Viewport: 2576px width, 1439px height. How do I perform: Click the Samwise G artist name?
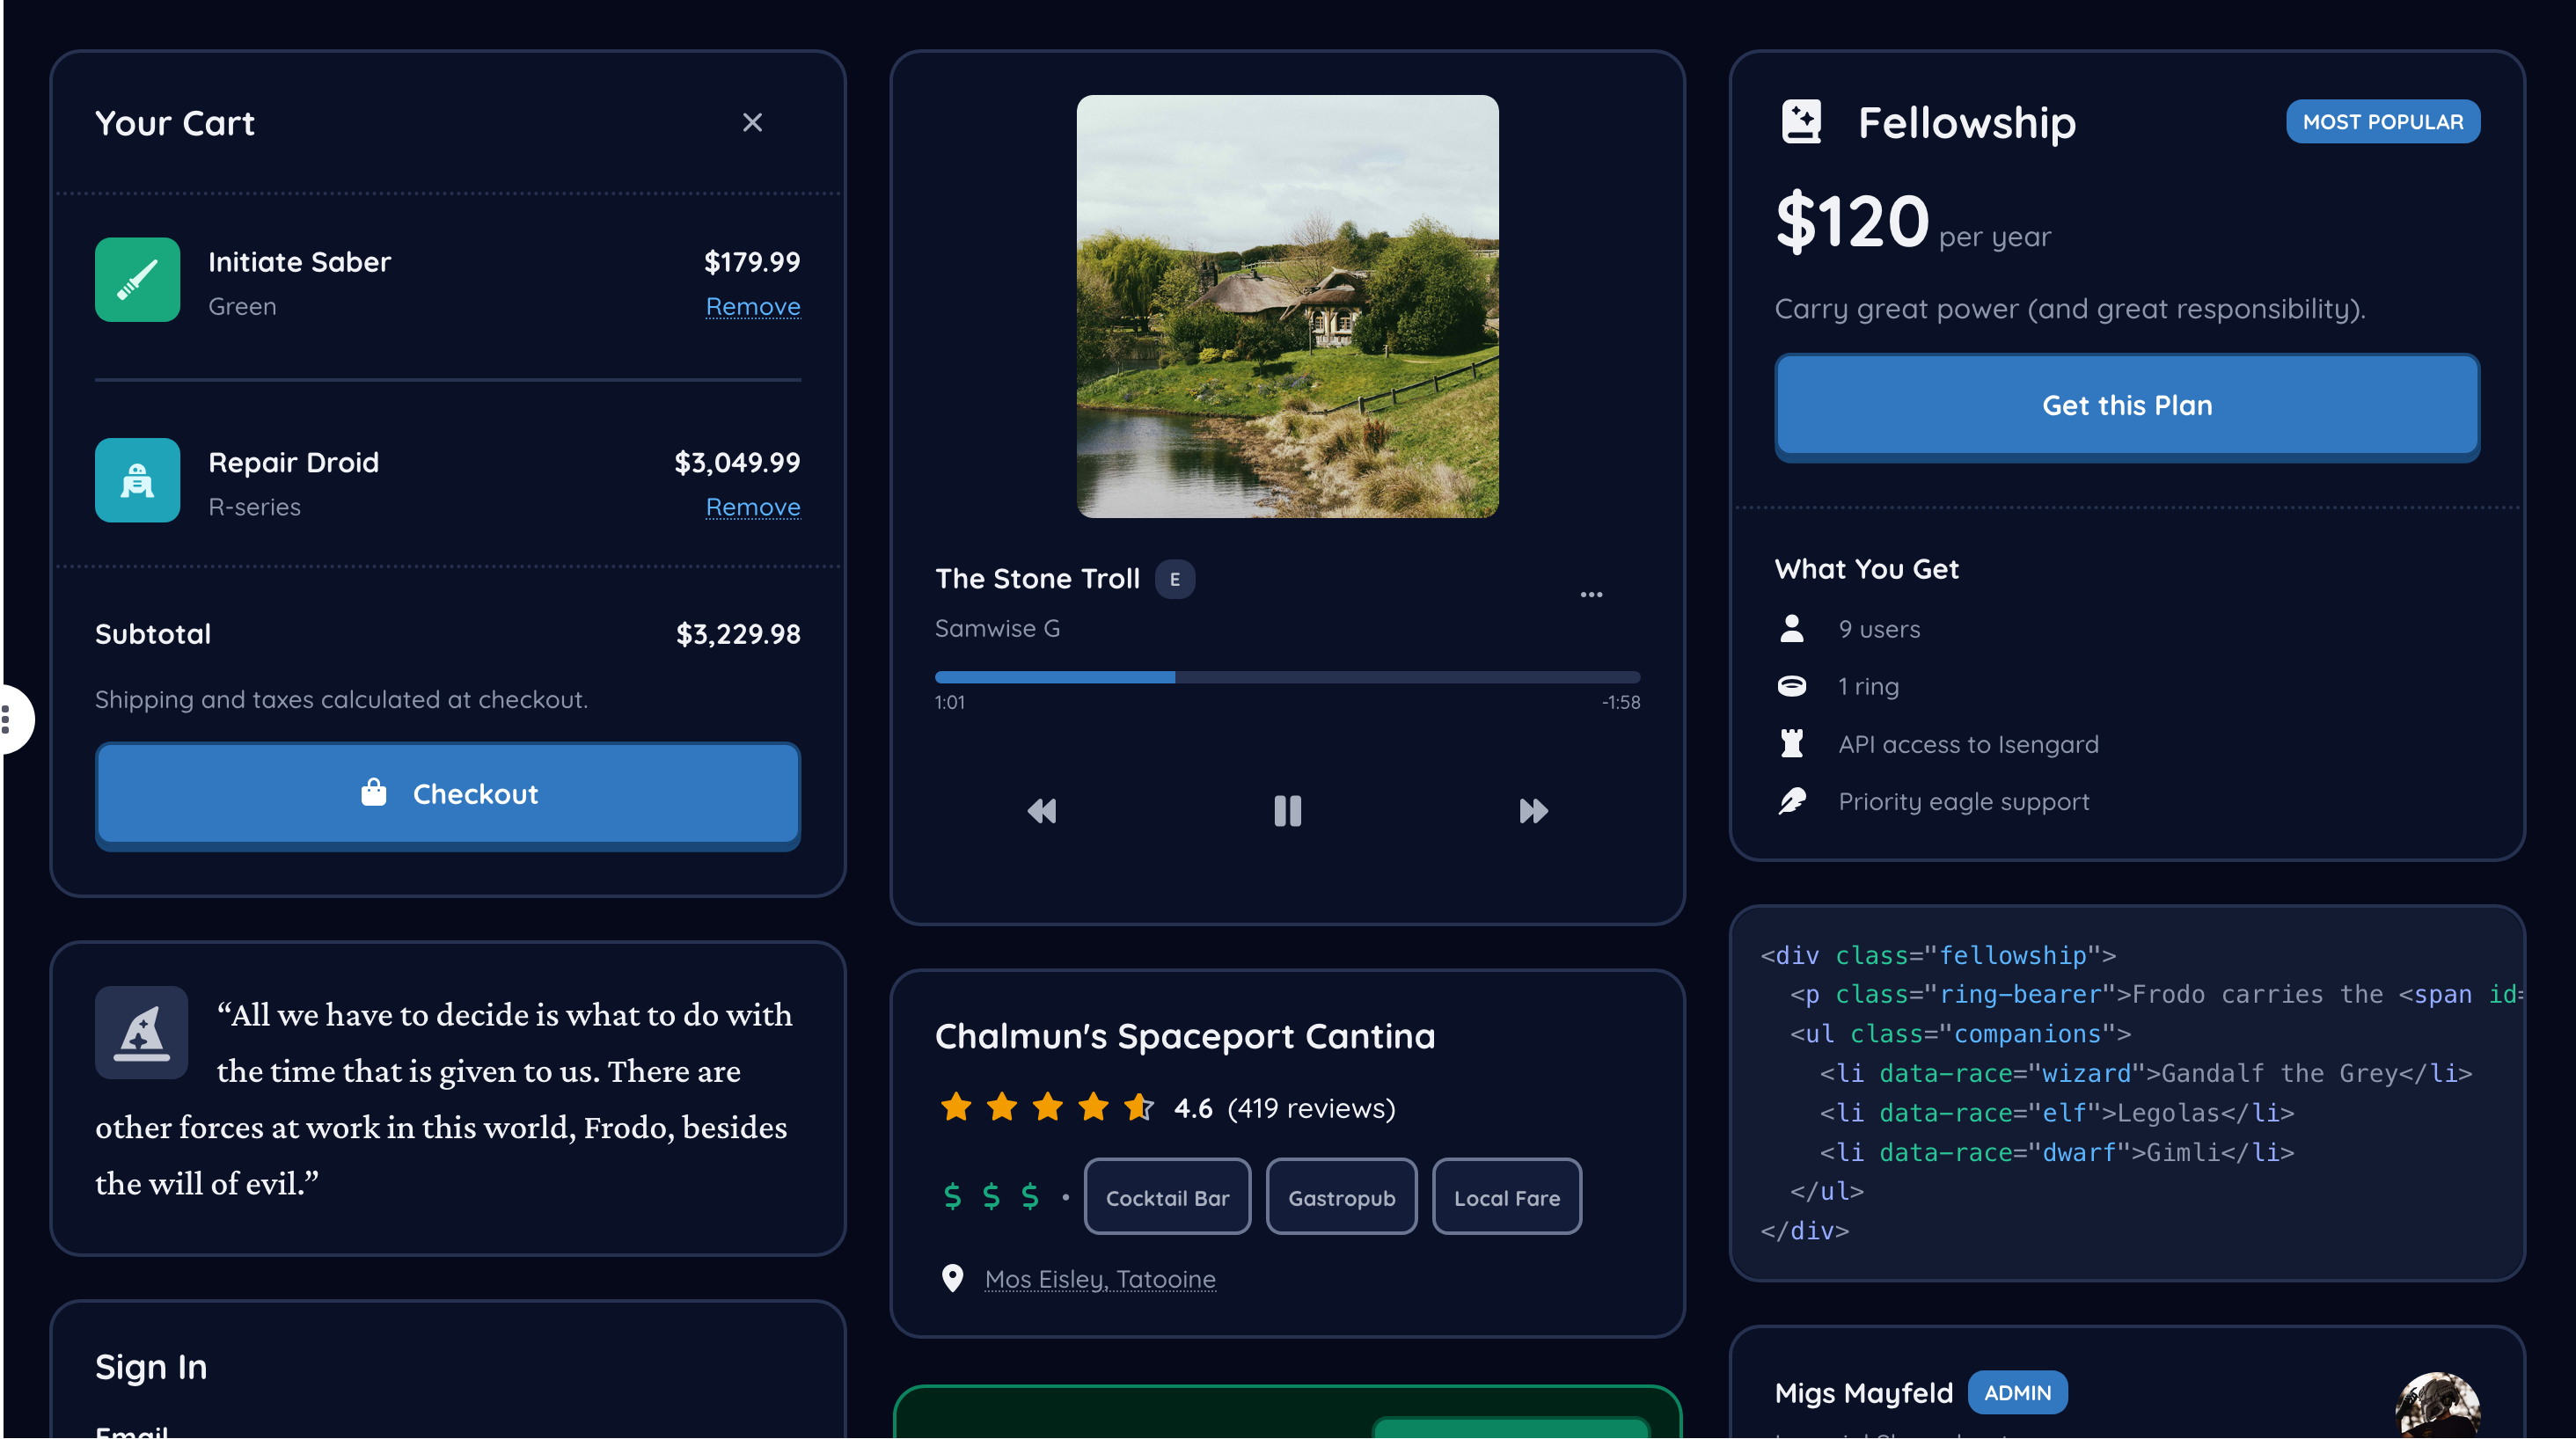click(x=997, y=628)
